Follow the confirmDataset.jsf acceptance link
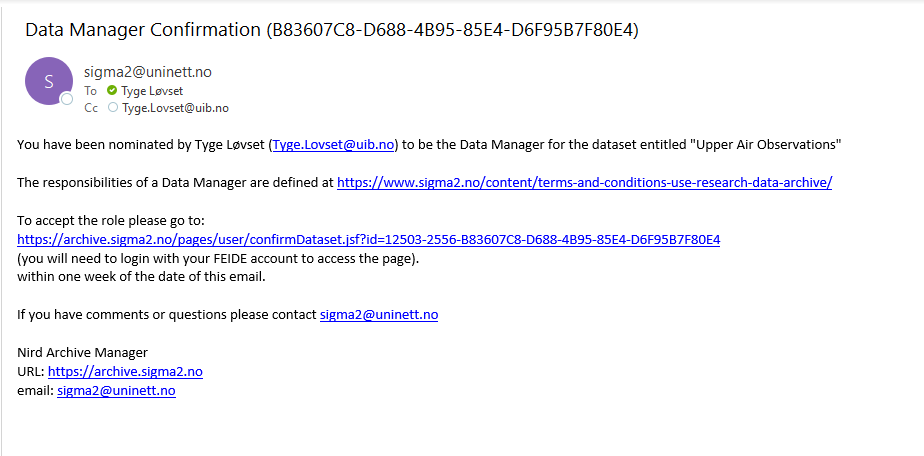 coord(368,239)
